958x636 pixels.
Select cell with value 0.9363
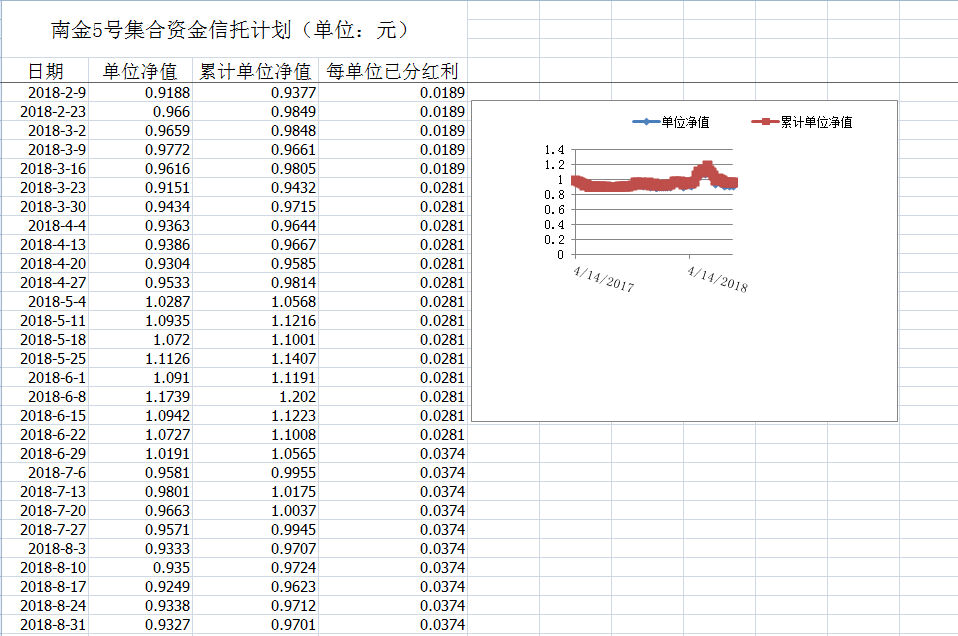tap(141, 225)
